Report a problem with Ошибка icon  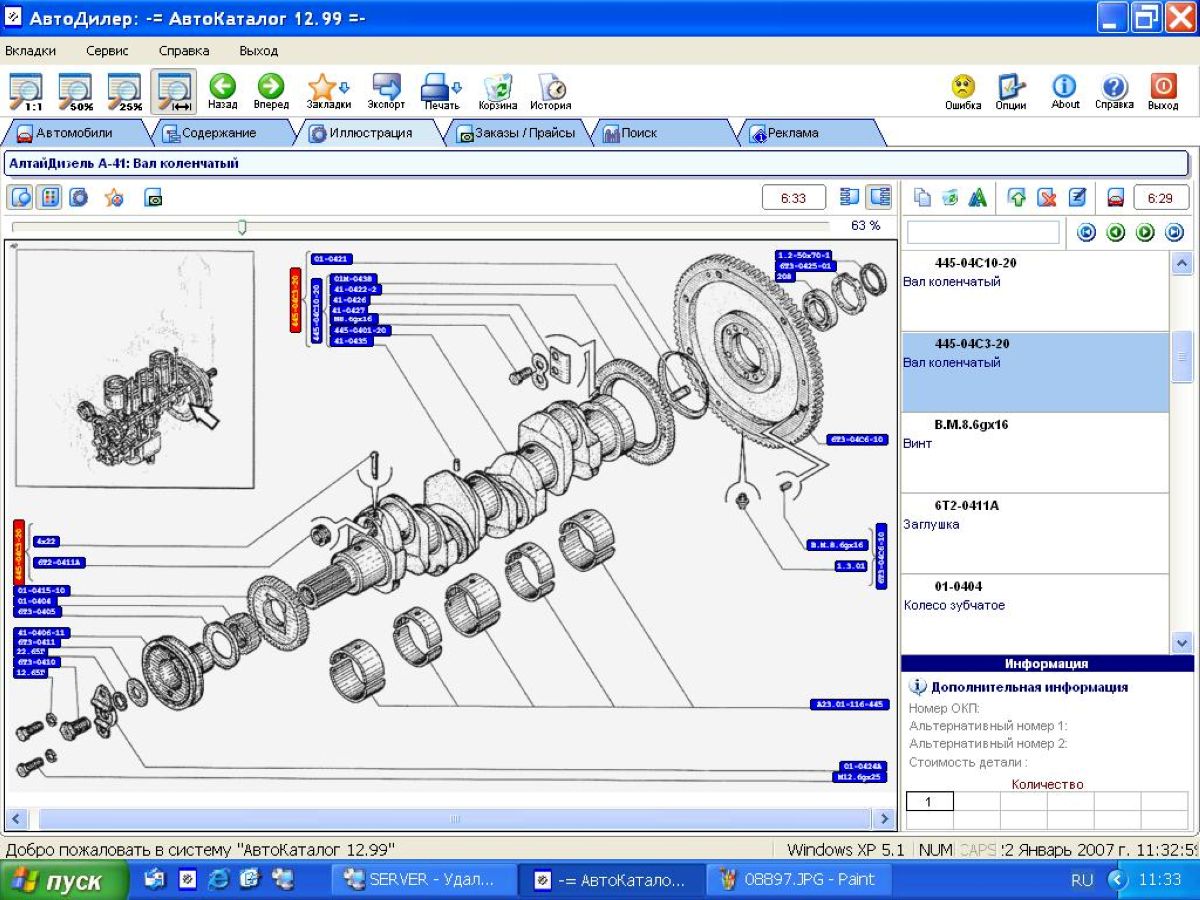[963, 90]
